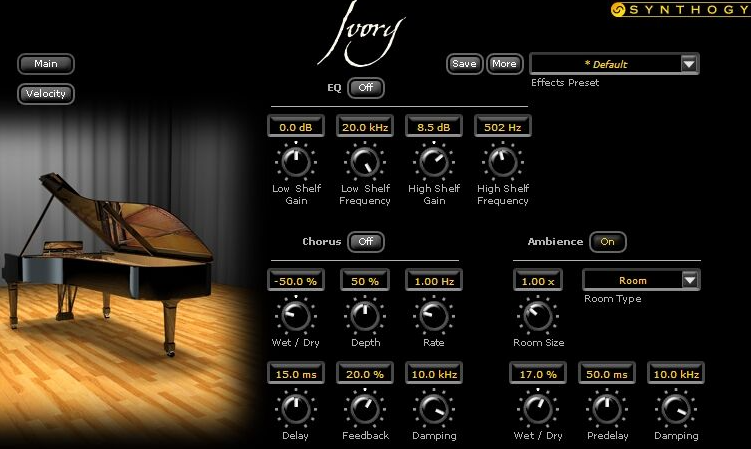Open the Room Type dropdown arrow
Viewport: 751px width, 449px height.
690,280
